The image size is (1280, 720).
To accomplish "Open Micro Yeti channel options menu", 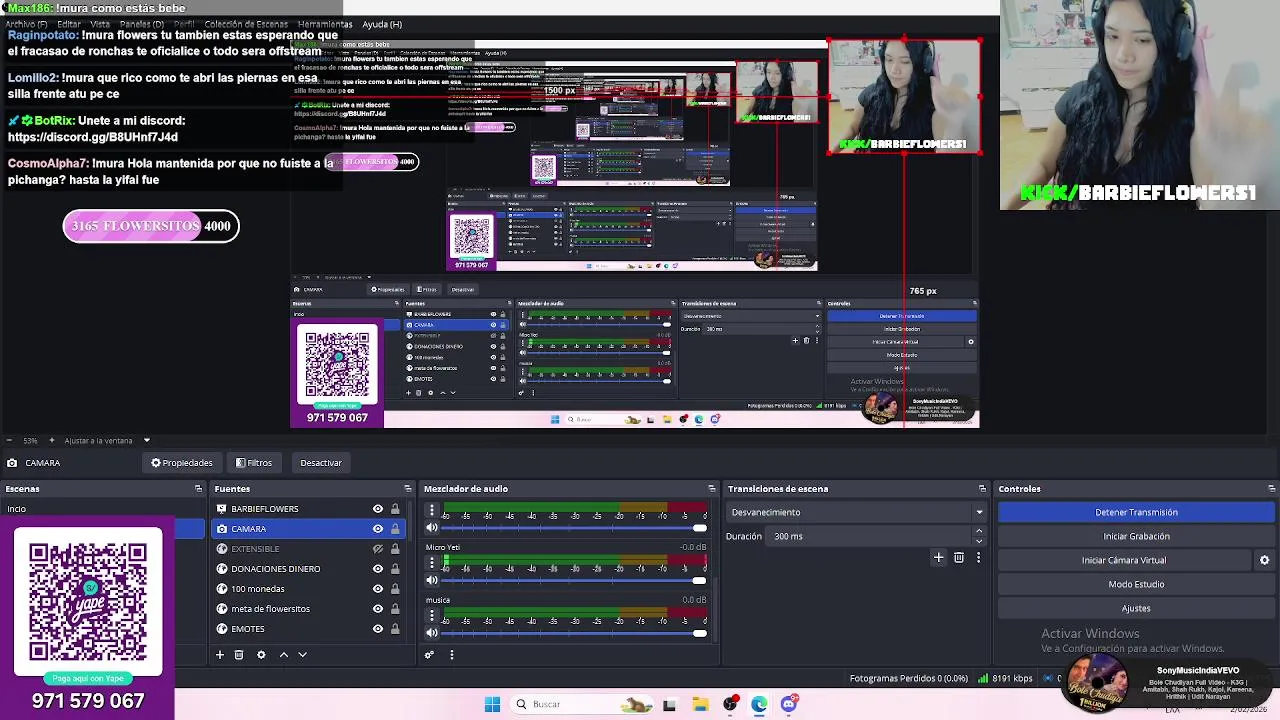I will click(432, 563).
